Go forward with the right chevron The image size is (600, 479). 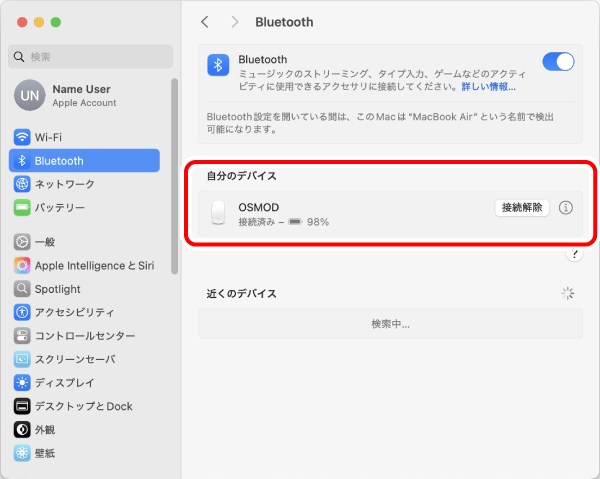point(235,21)
